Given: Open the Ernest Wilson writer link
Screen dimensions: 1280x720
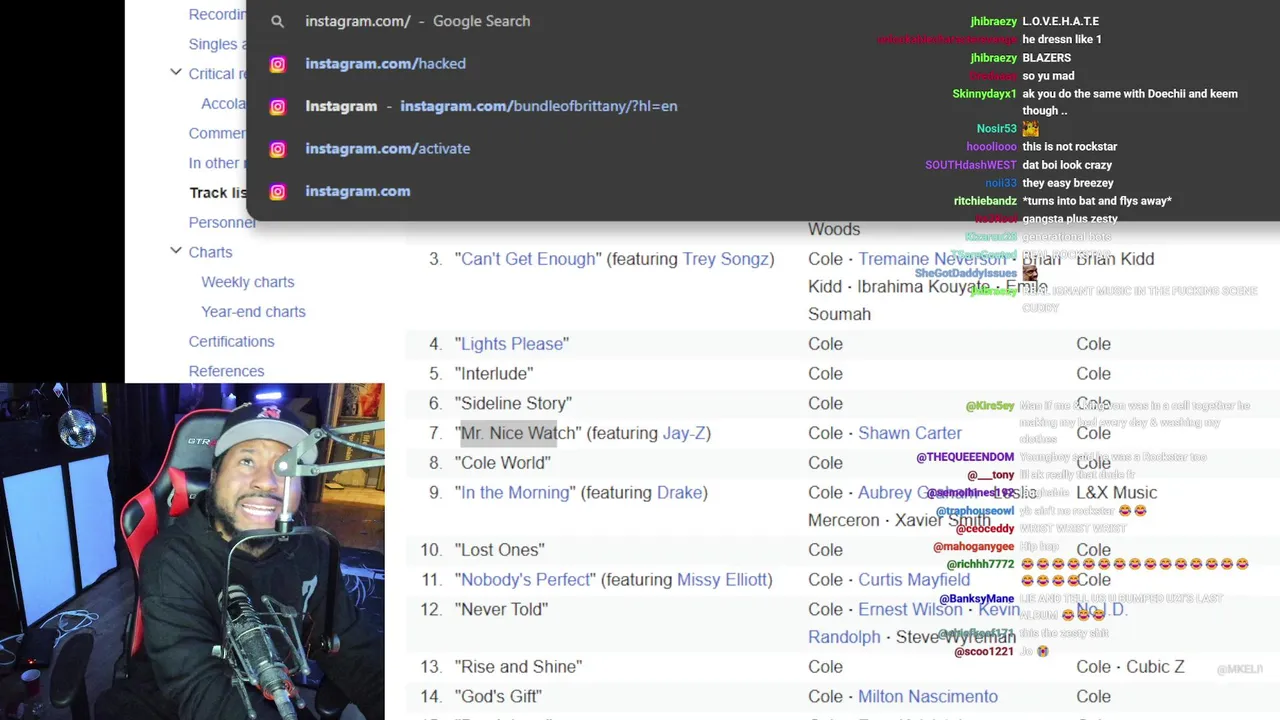Looking at the screenshot, I should click(910, 609).
